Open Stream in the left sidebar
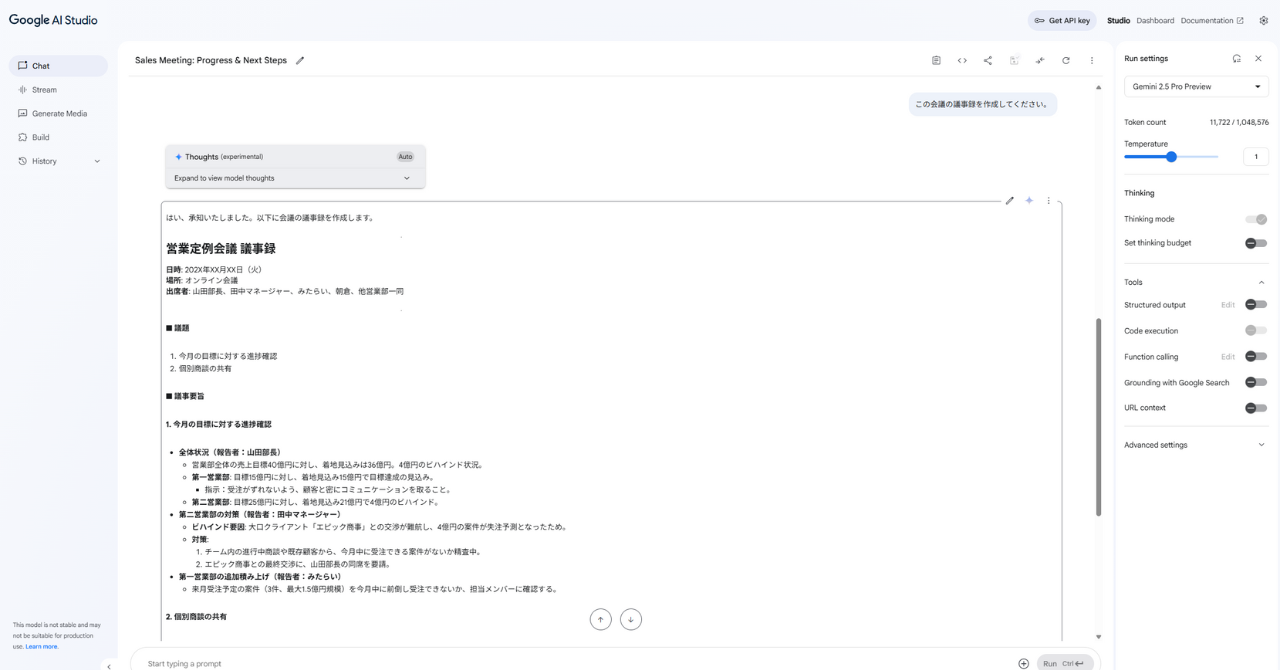The height and width of the screenshot is (670, 1280). point(45,90)
